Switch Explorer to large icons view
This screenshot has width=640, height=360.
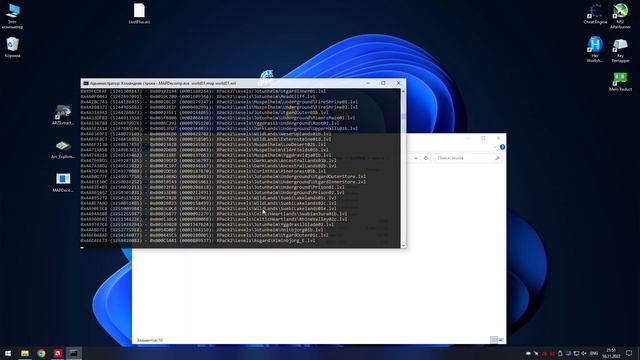(x=501, y=340)
